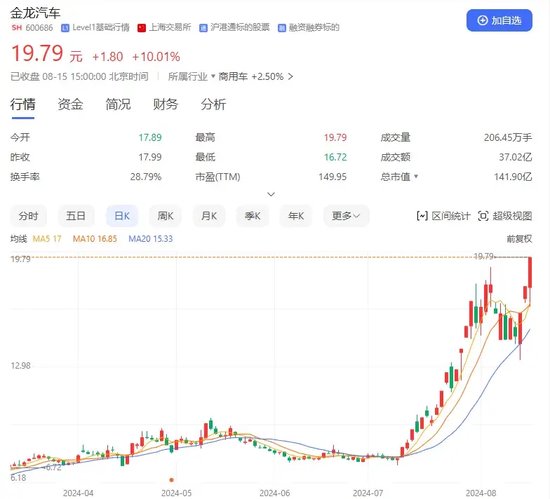
Task: Open the 所属行业 dropdown arrow
Action: tap(213, 76)
